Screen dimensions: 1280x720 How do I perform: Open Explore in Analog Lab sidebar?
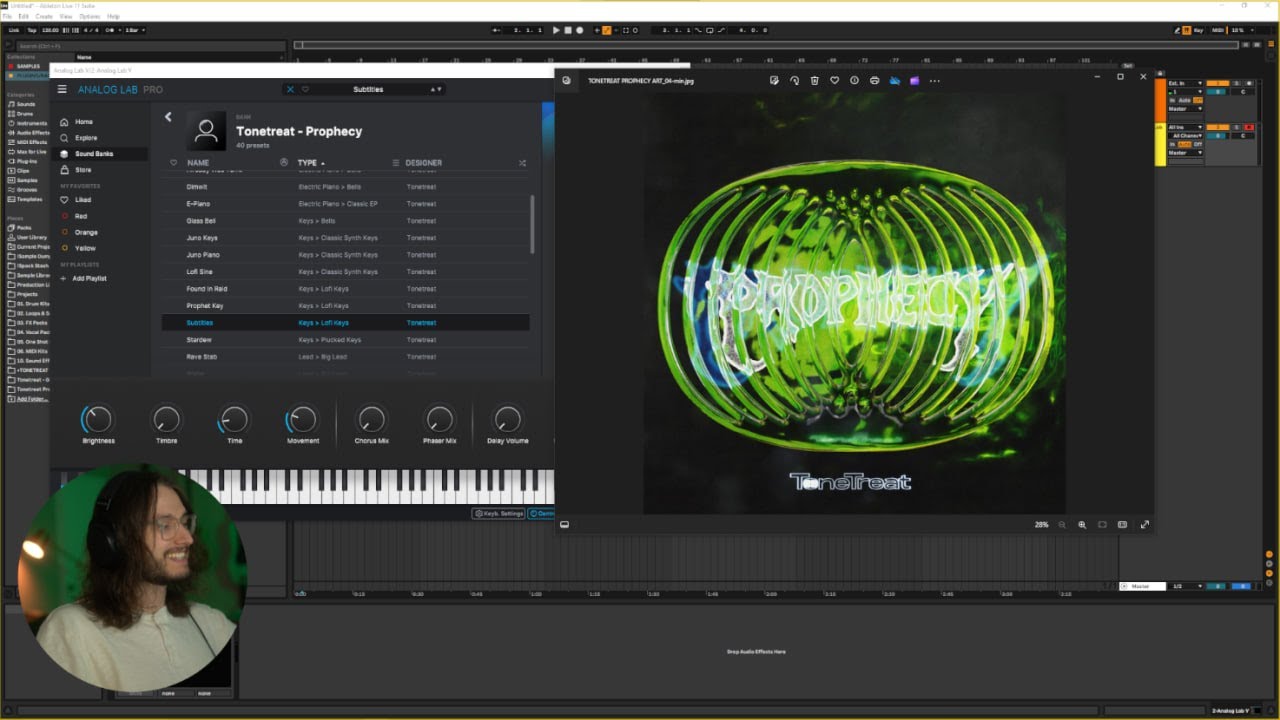click(x=86, y=138)
